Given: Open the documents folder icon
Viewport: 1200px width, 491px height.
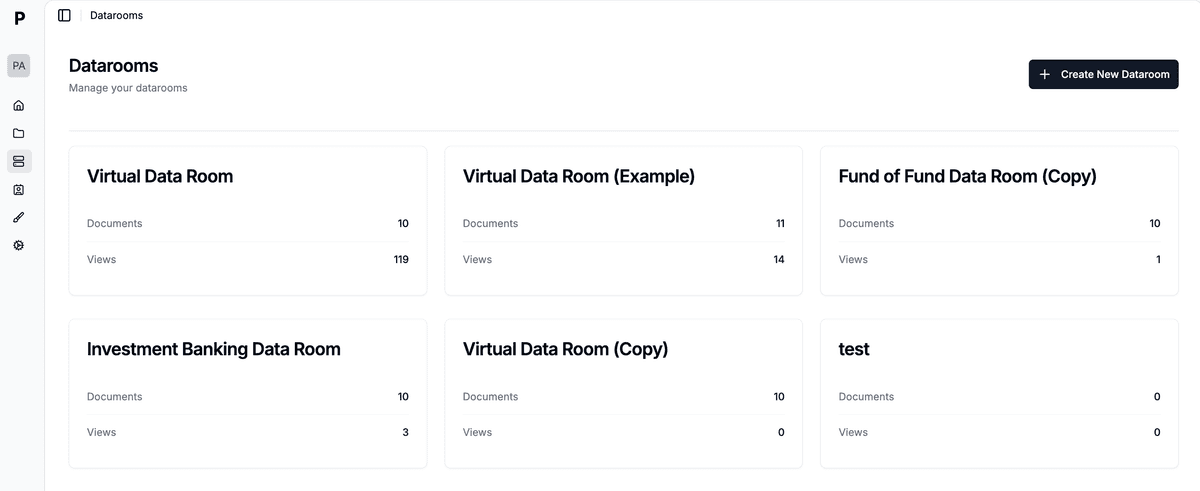Looking at the screenshot, I should pyautogui.click(x=19, y=133).
